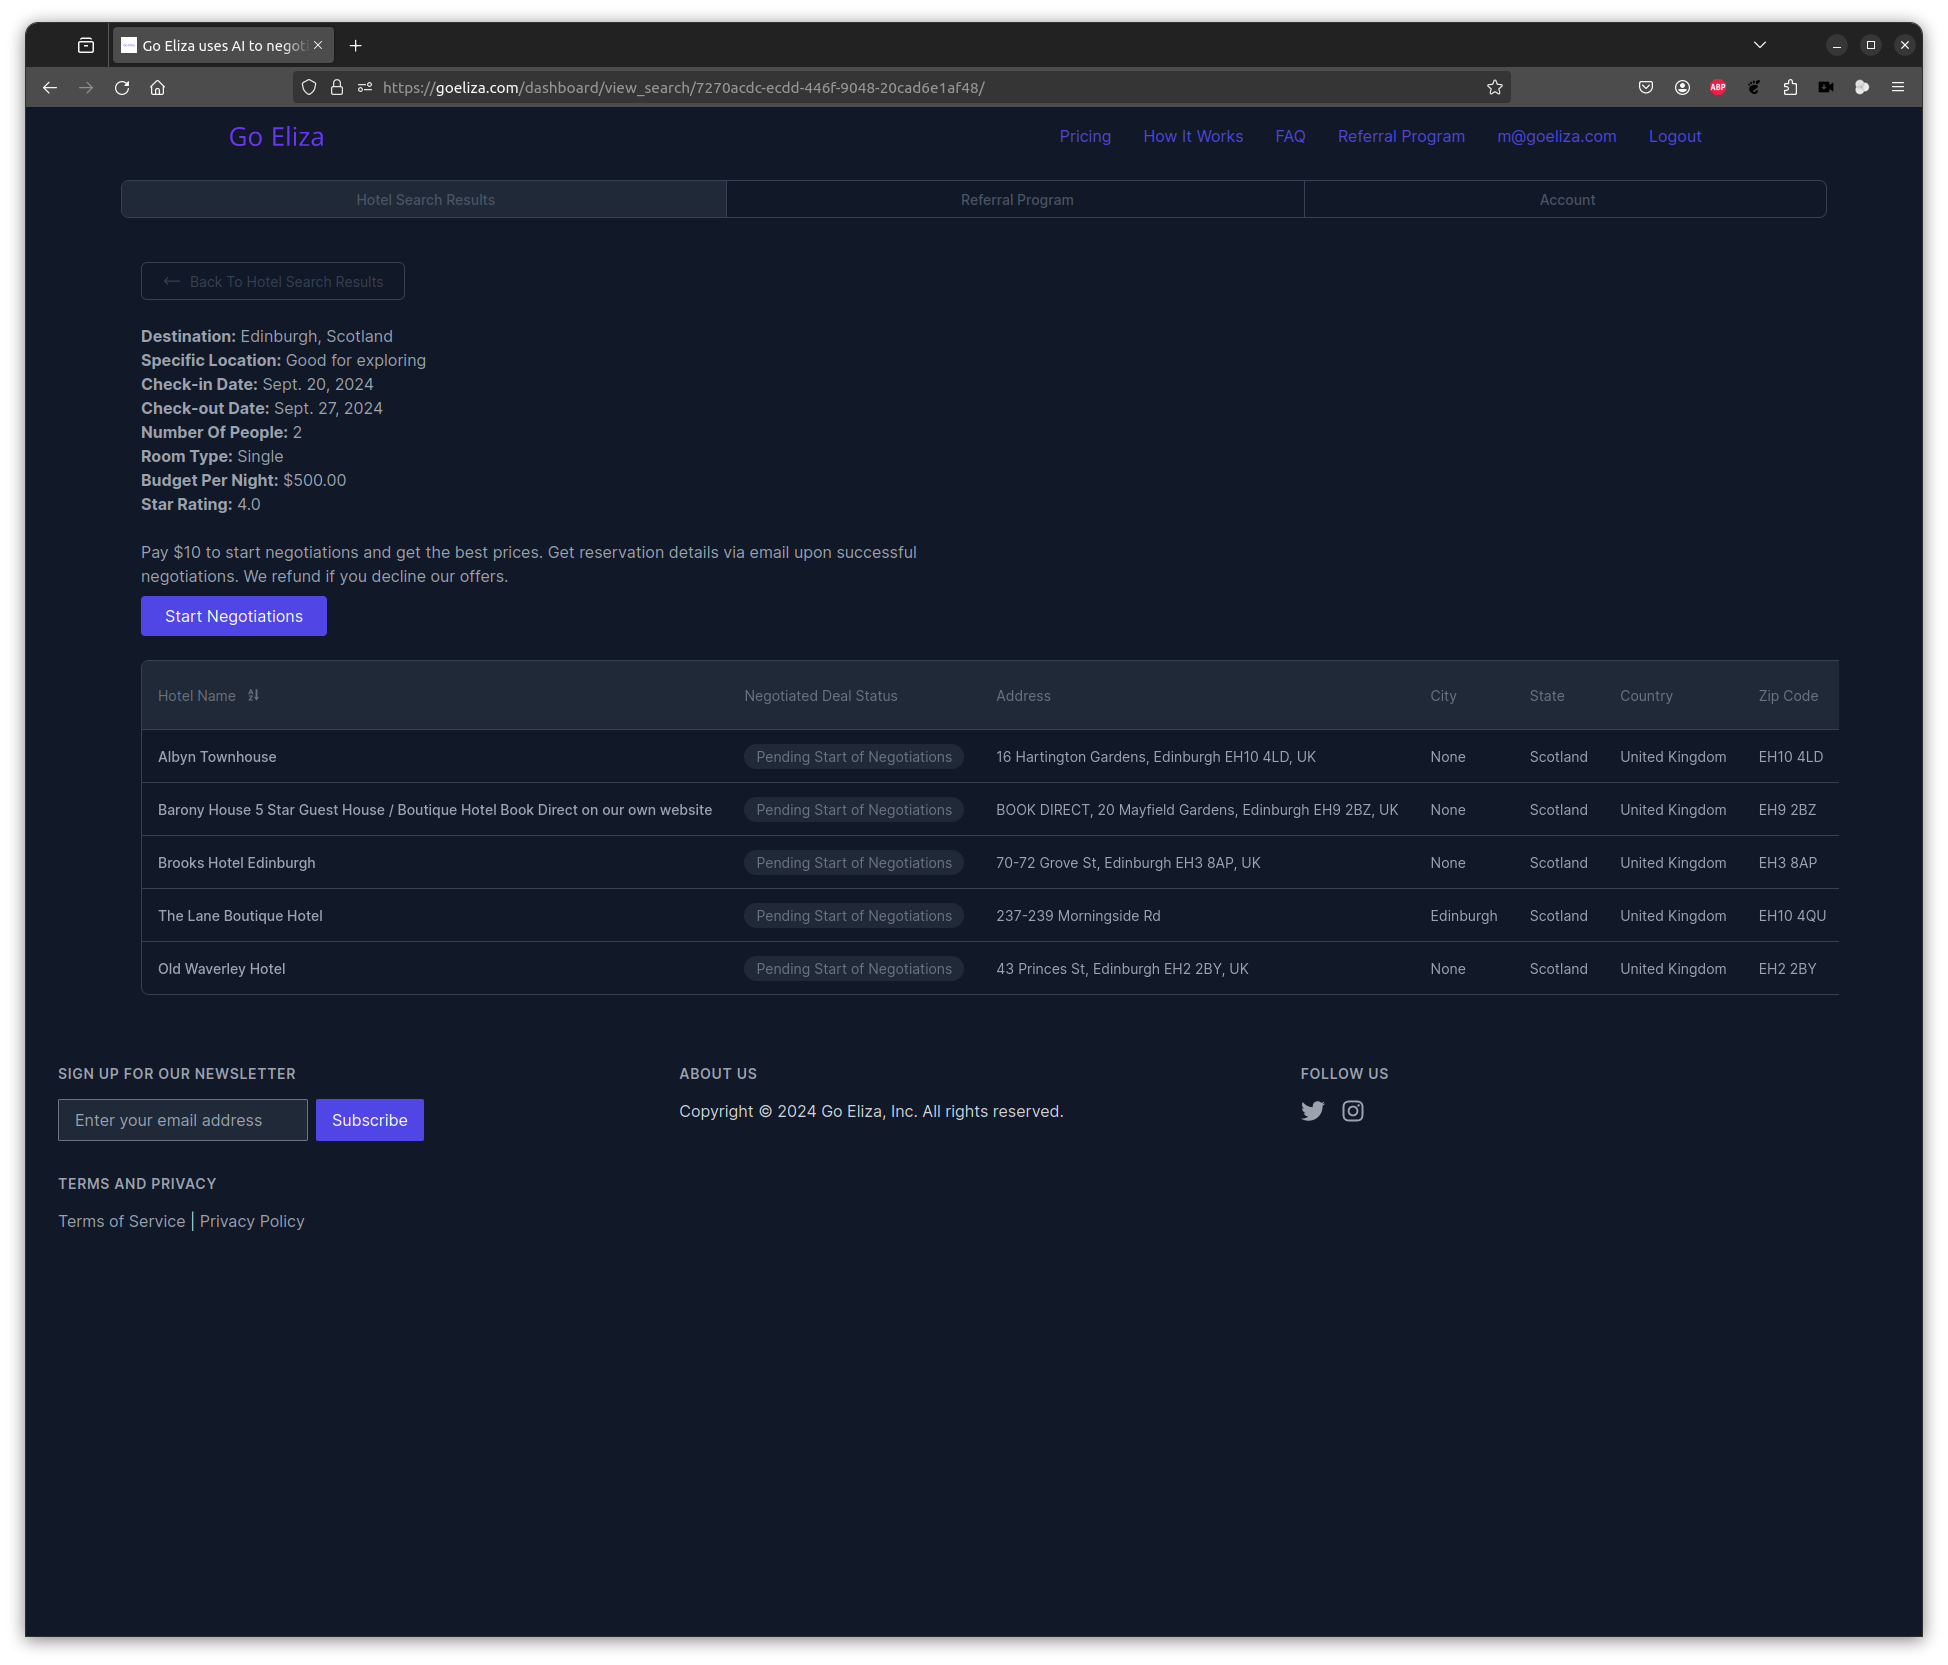
Task: Save page to Pocket
Action: pyautogui.click(x=1645, y=88)
